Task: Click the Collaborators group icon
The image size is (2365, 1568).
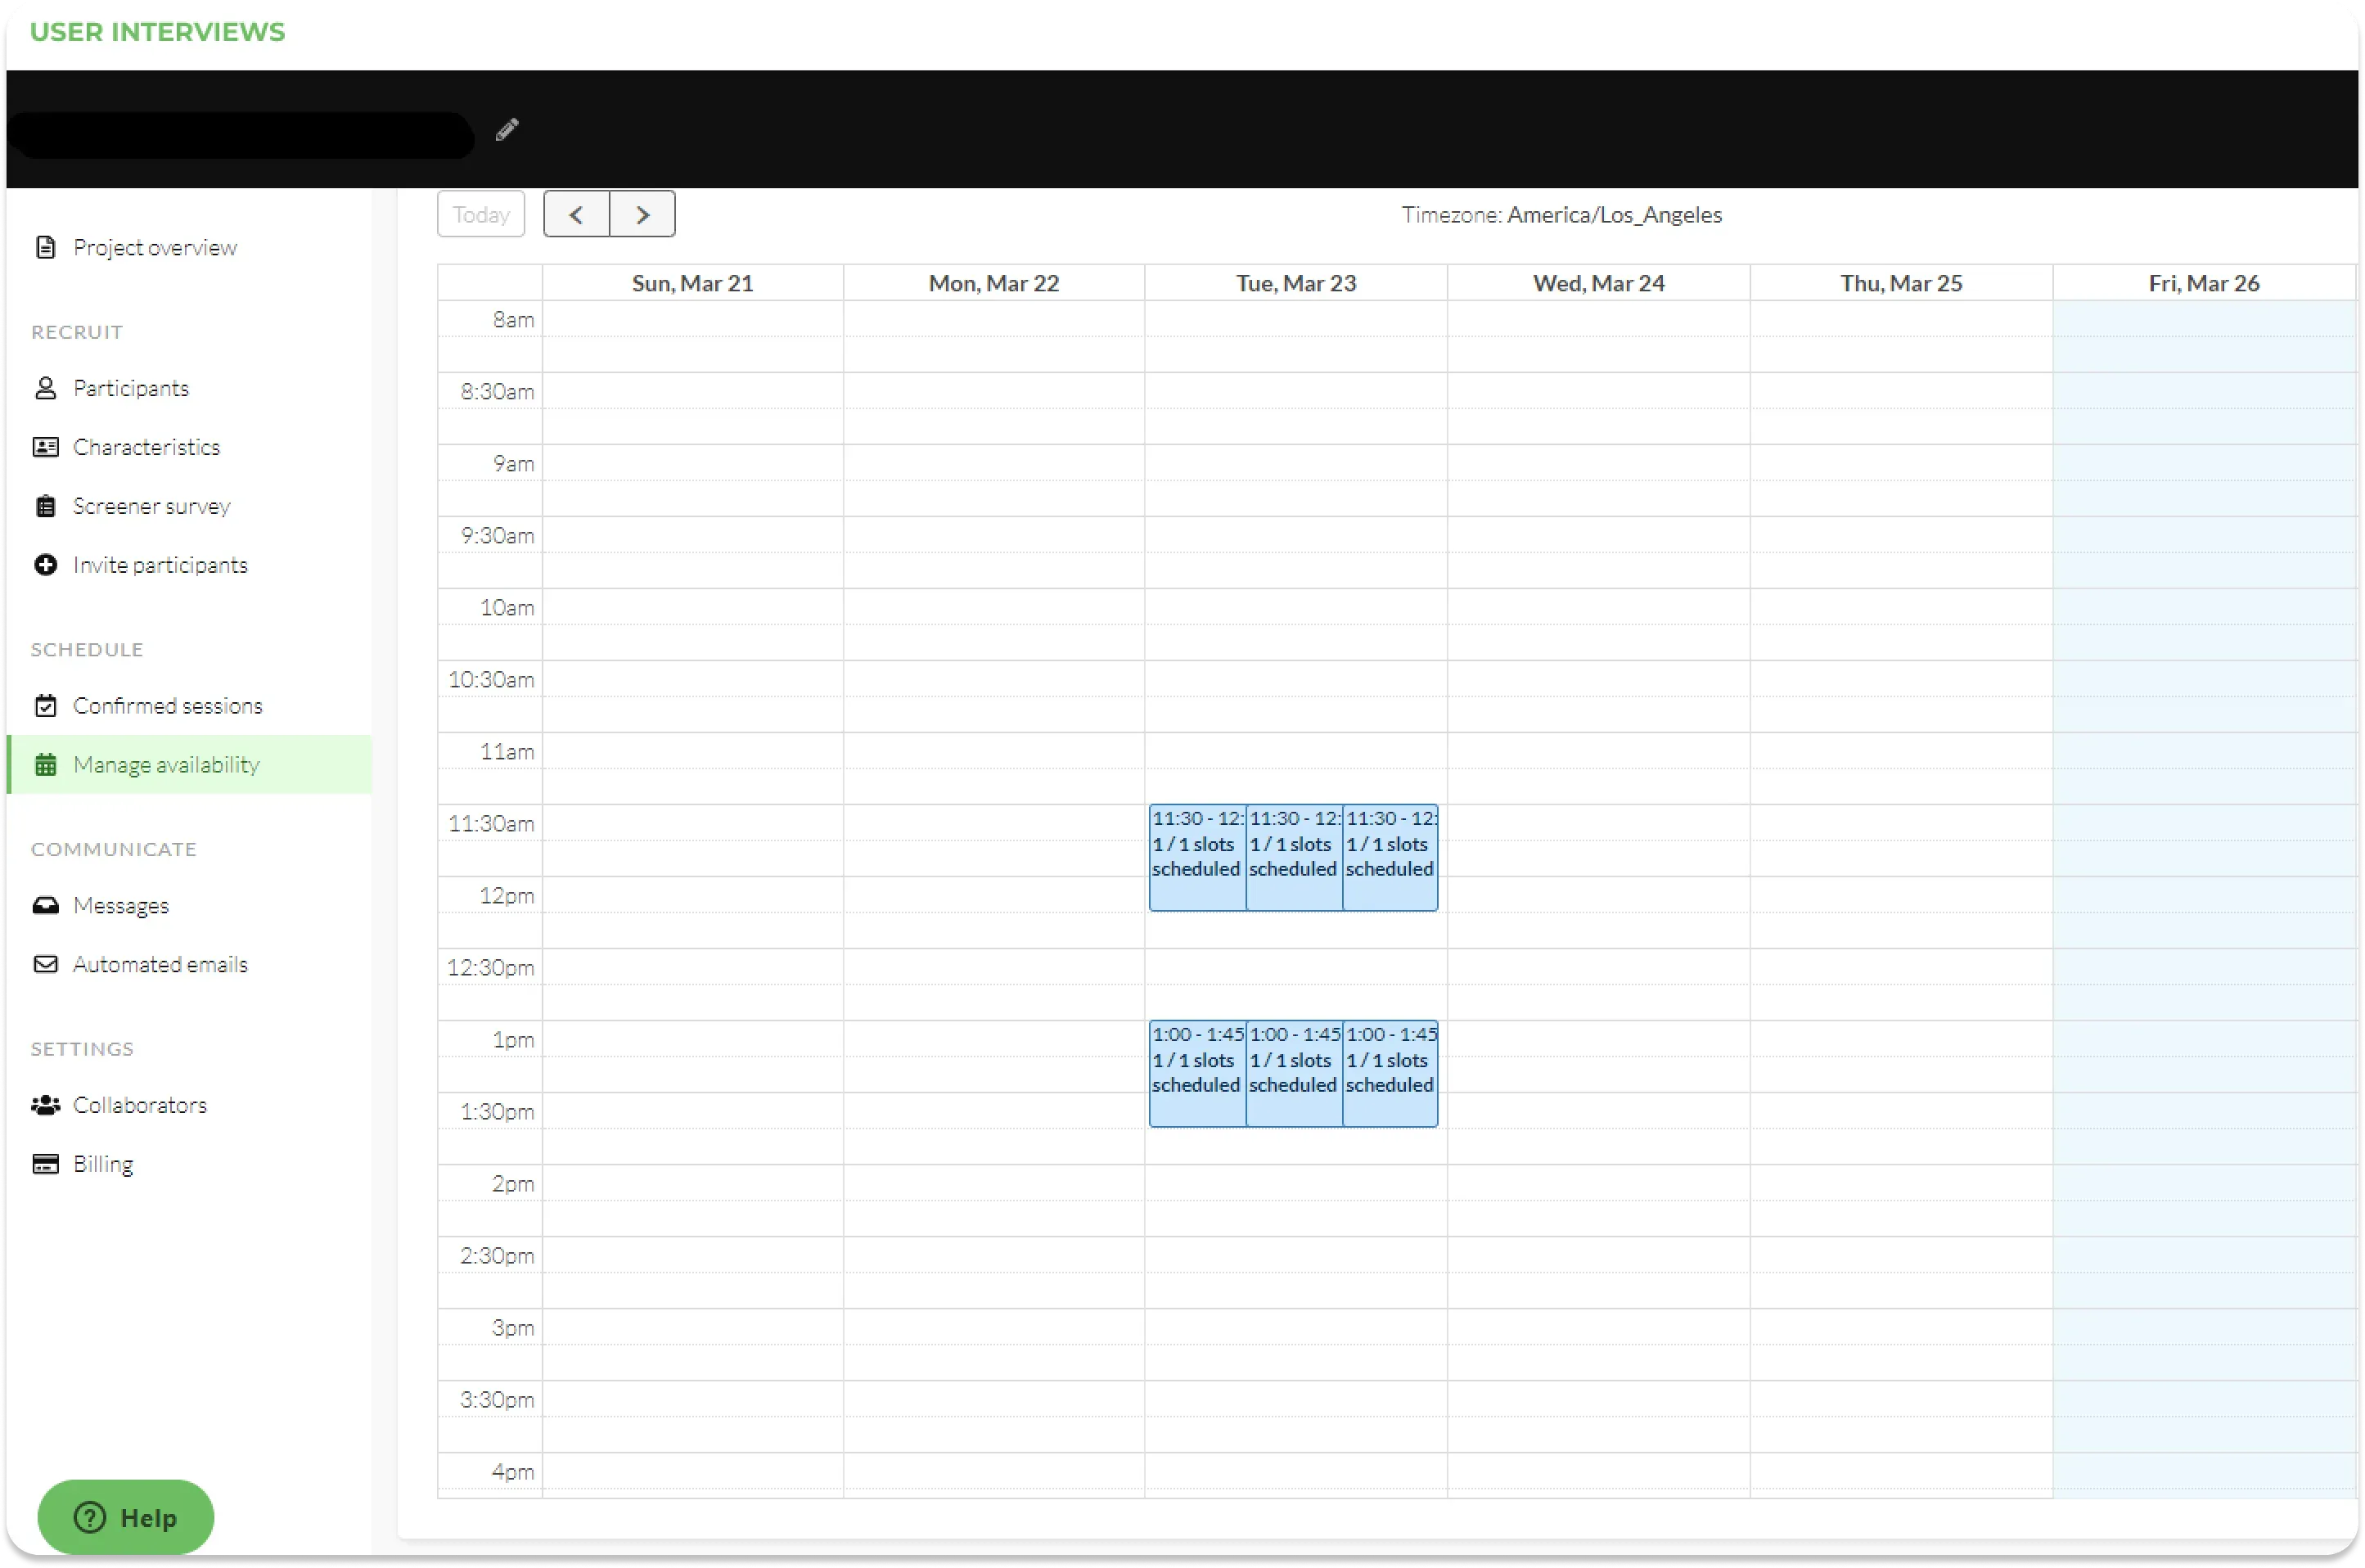Action: point(46,1105)
